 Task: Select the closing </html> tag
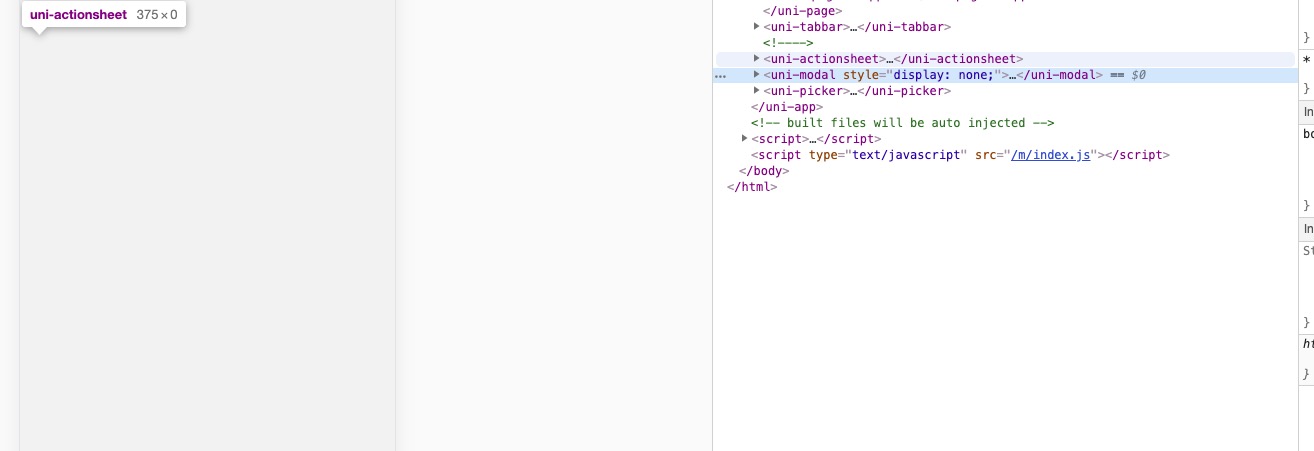click(x=752, y=187)
